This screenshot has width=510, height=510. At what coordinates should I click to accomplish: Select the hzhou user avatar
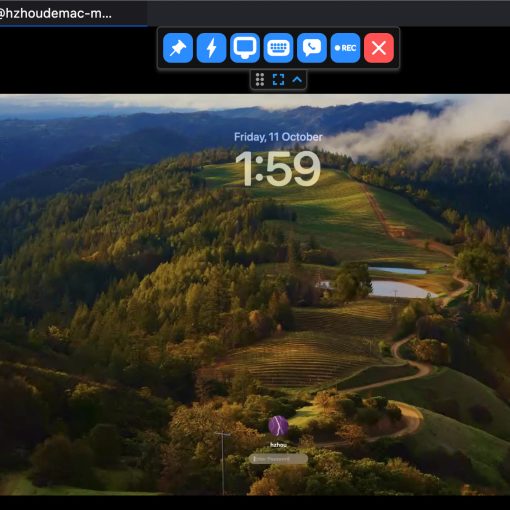click(278, 426)
